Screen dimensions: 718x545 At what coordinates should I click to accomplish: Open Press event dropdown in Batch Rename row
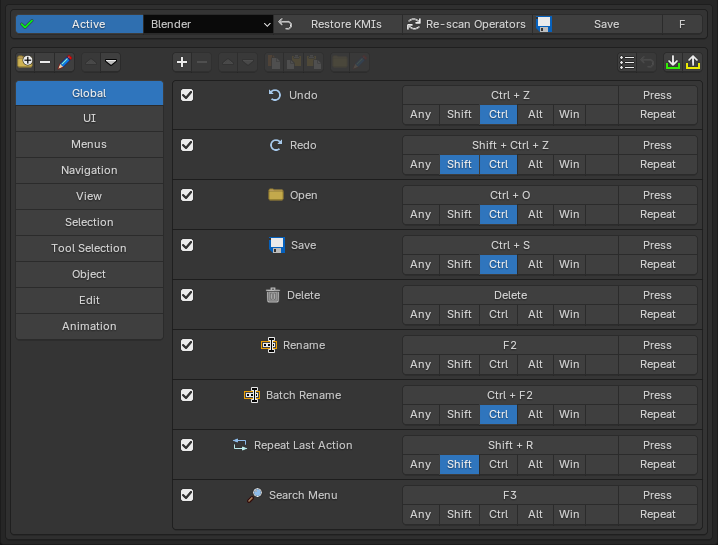pyautogui.click(x=658, y=395)
